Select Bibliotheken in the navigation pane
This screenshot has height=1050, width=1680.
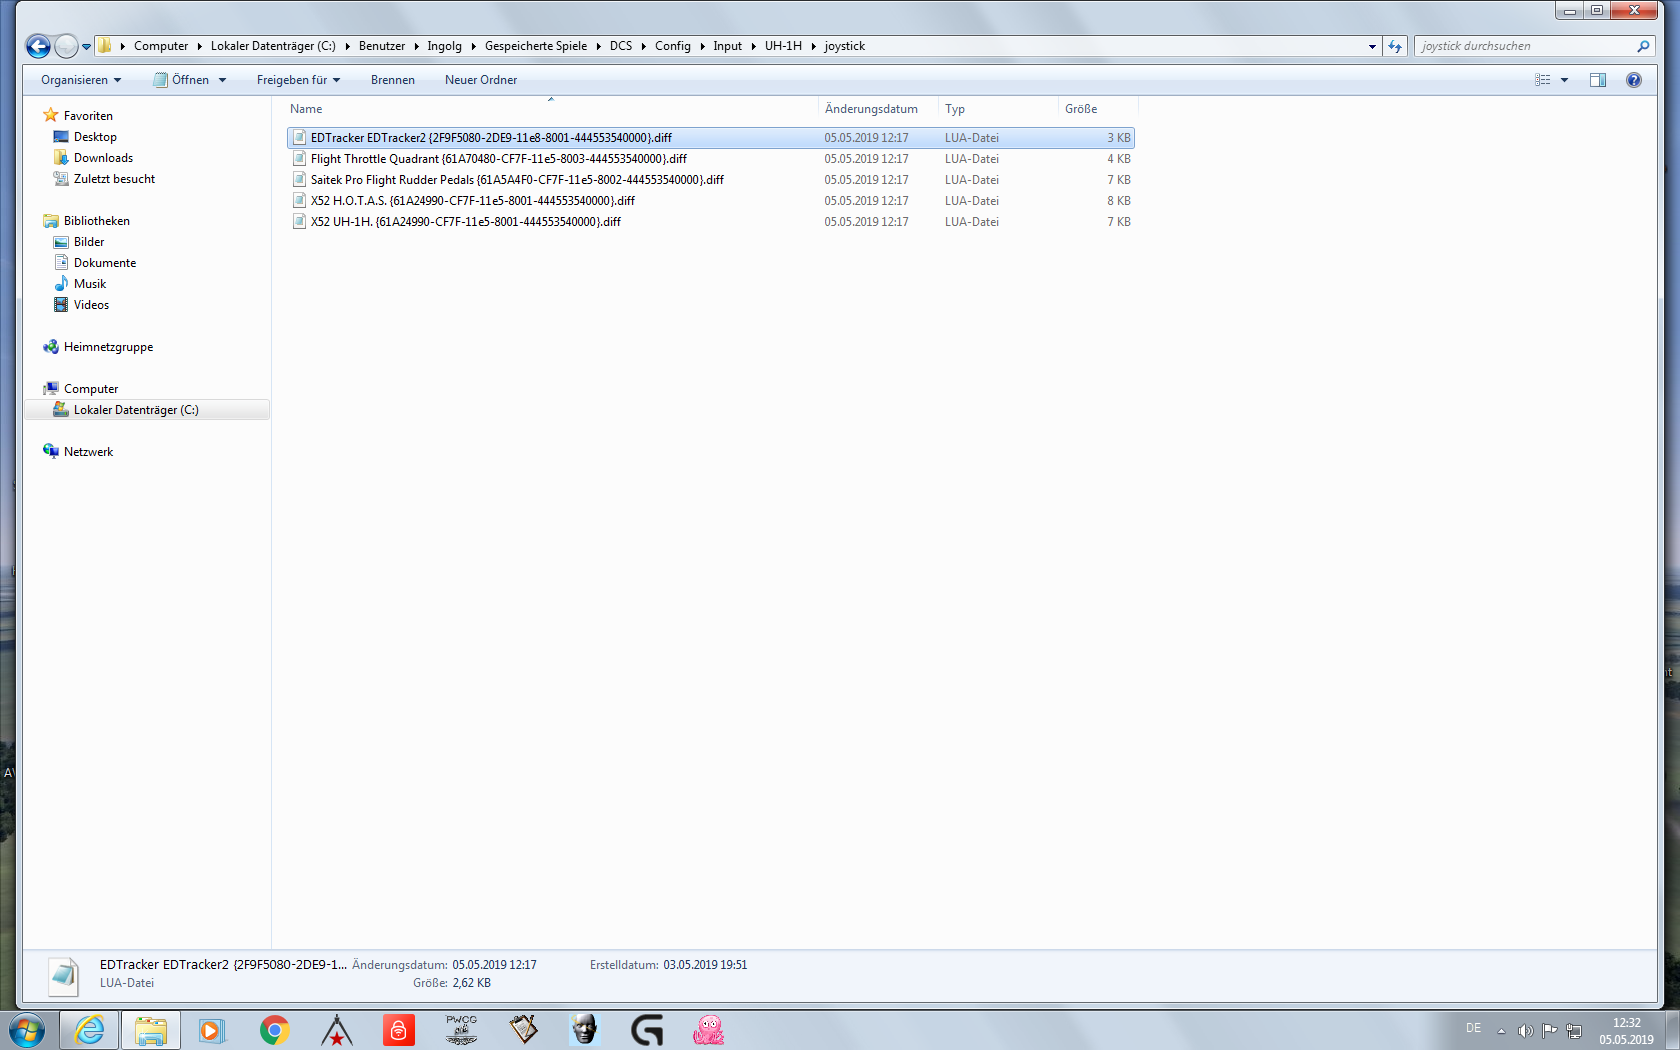pyautogui.click(x=96, y=221)
